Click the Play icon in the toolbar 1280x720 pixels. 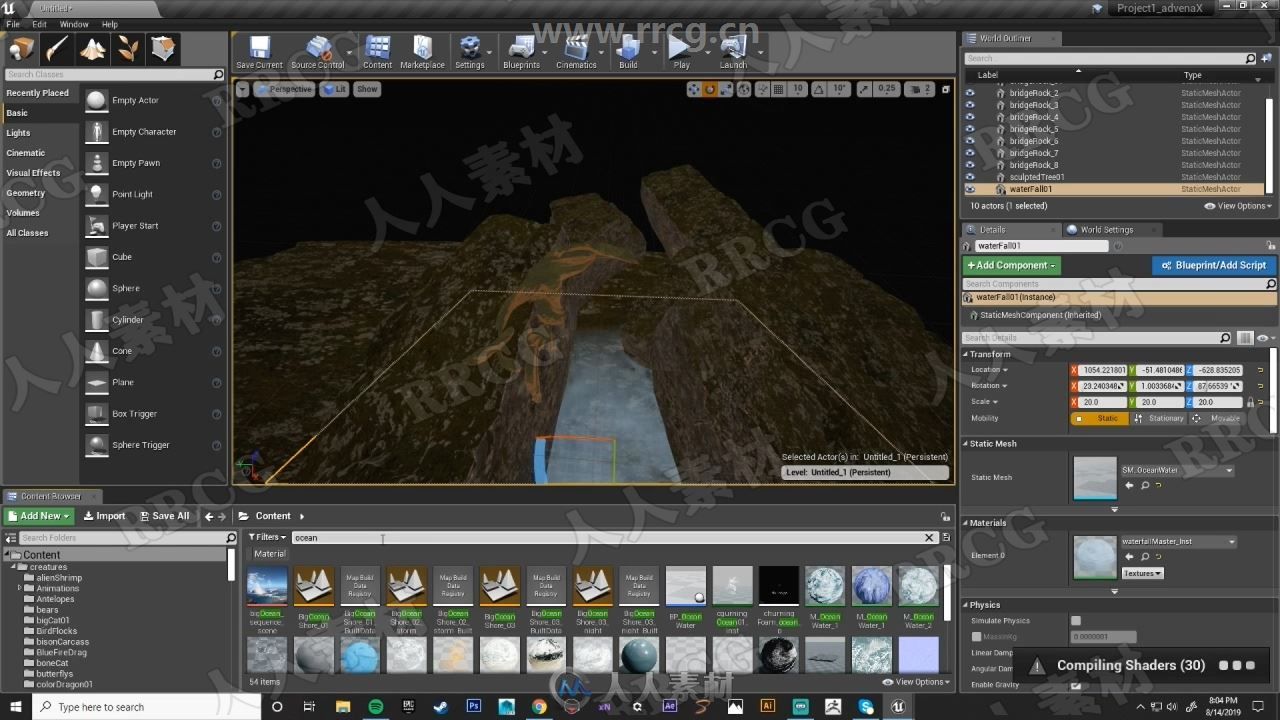pos(681,52)
